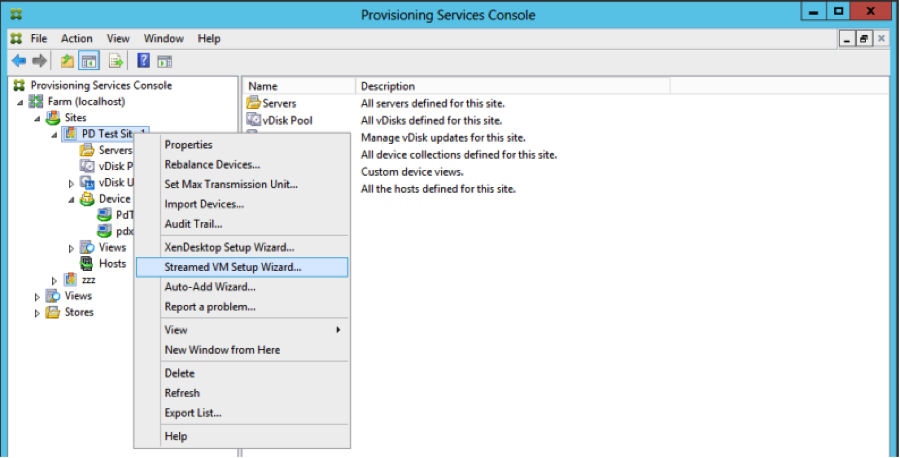Expand the Stores node in the tree
Viewport: 900px width, 458px height.
[x=38, y=313]
